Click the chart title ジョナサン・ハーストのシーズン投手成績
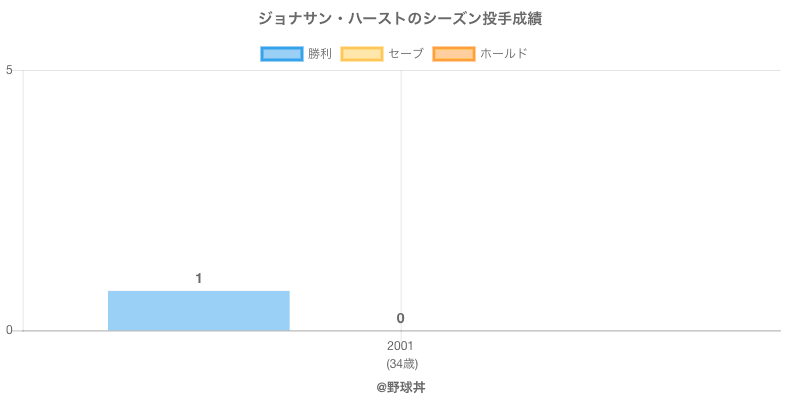This screenshot has width=800, height=400. coord(400,19)
